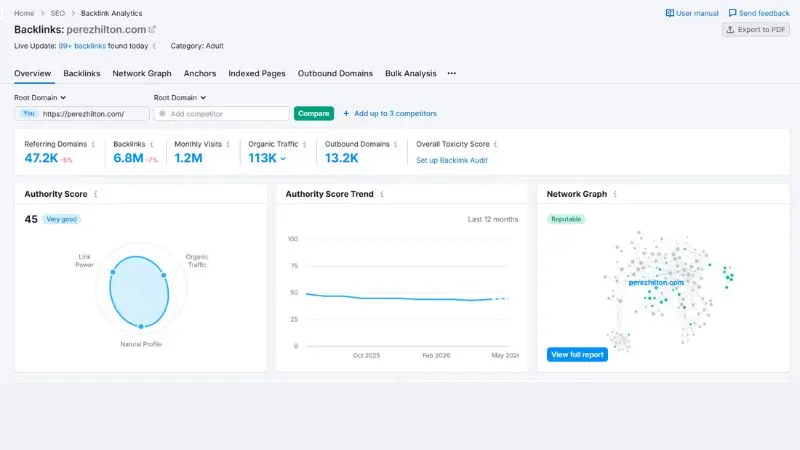Click the User manual link text
800x450 pixels.
click(697, 13)
